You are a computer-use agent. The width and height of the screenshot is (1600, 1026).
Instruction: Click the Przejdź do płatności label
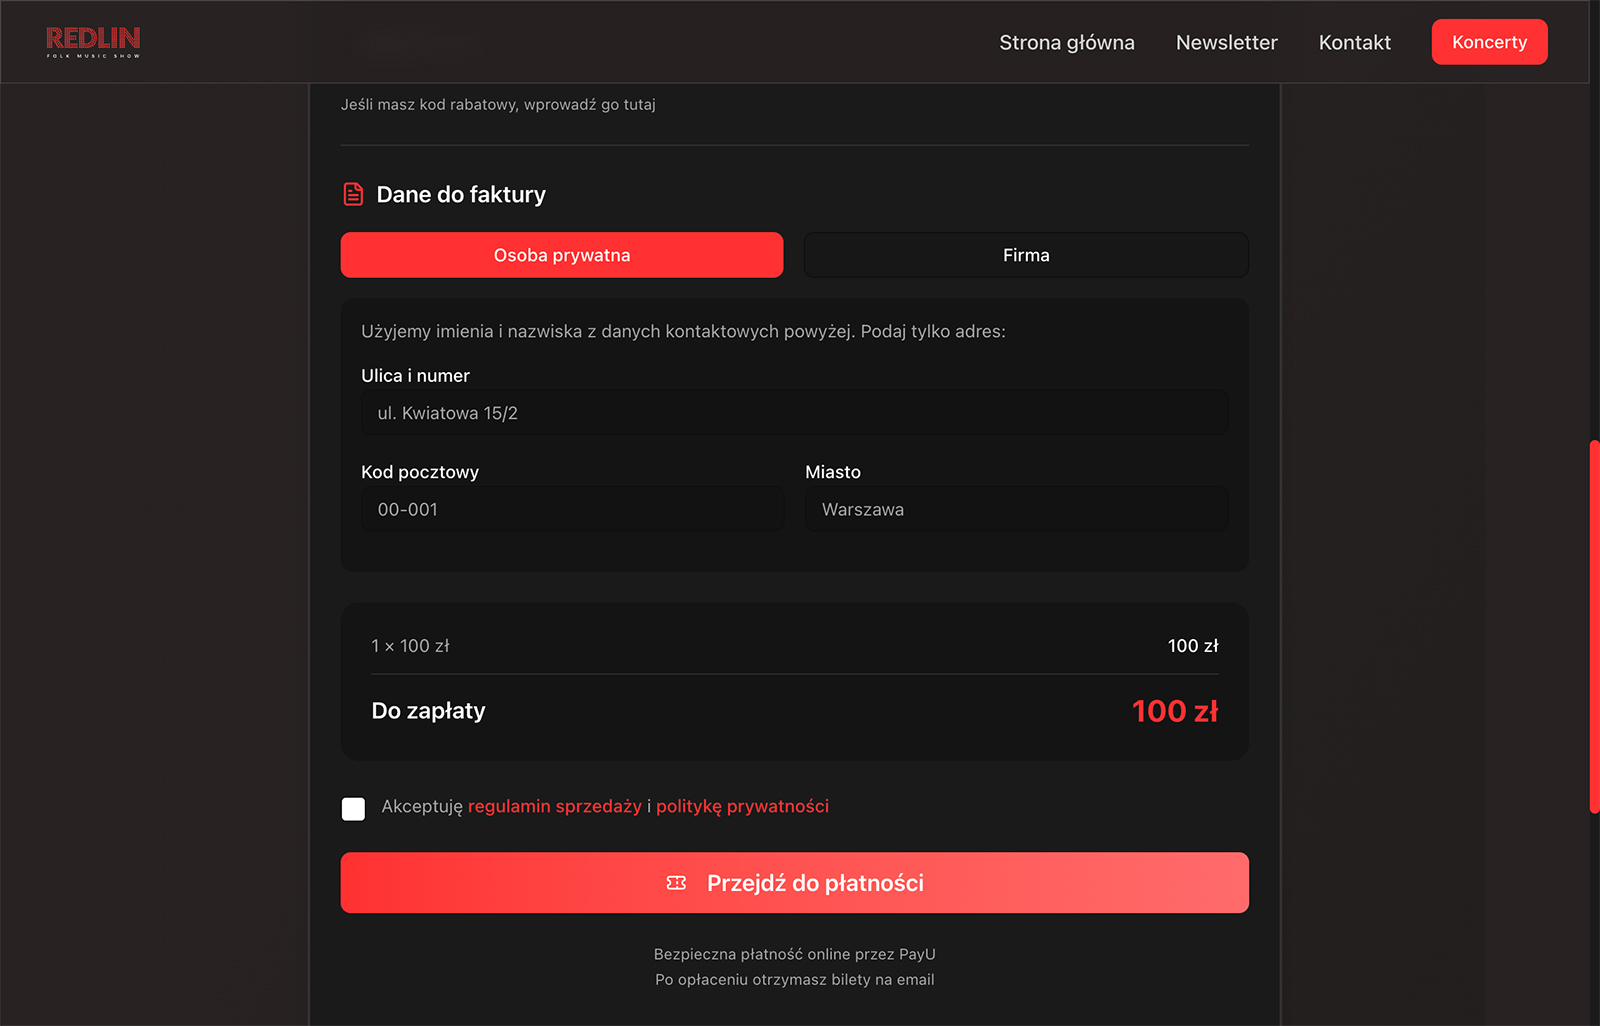(815, 883)
